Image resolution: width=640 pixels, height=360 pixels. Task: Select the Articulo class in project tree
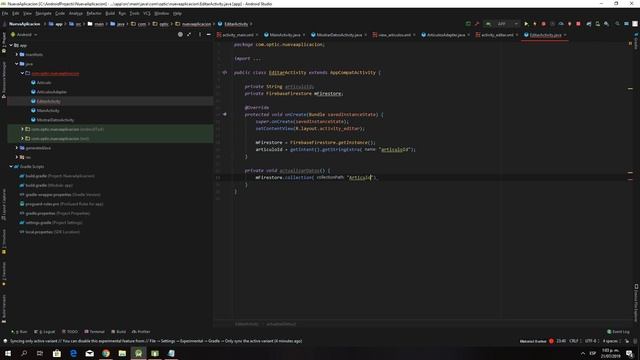coord(44,82)
